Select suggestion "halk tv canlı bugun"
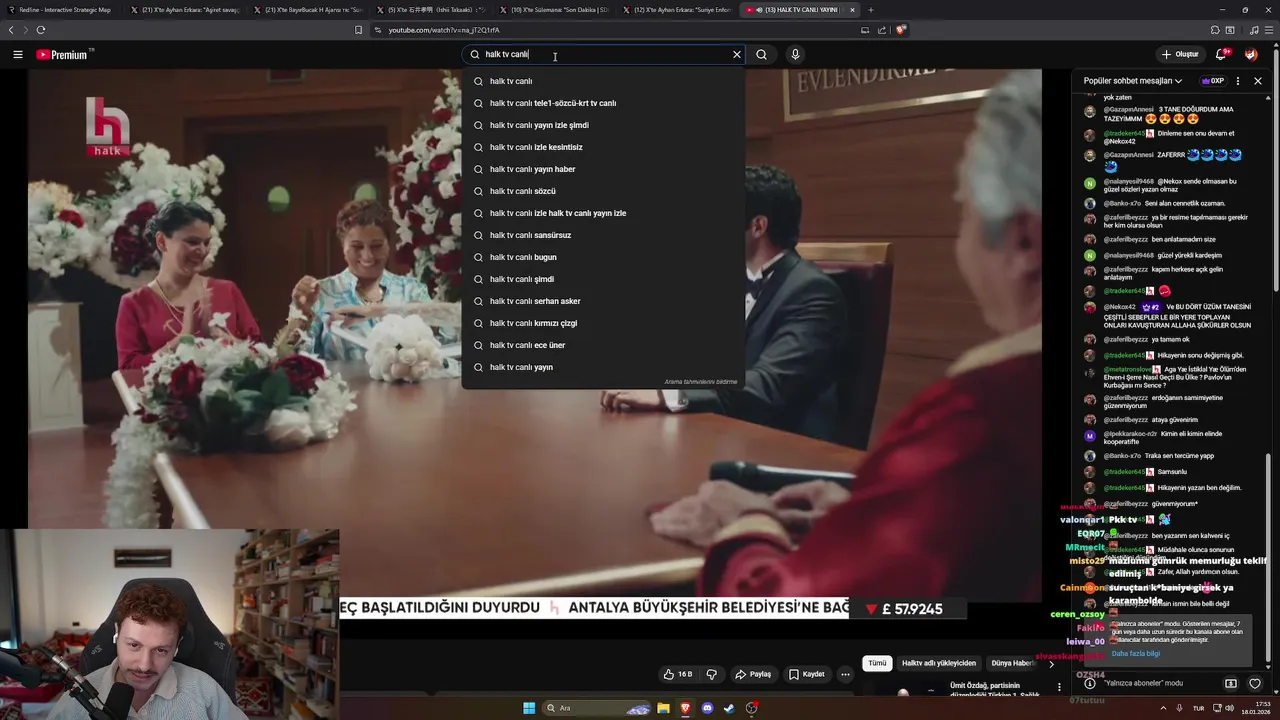 tap(603, 257)
